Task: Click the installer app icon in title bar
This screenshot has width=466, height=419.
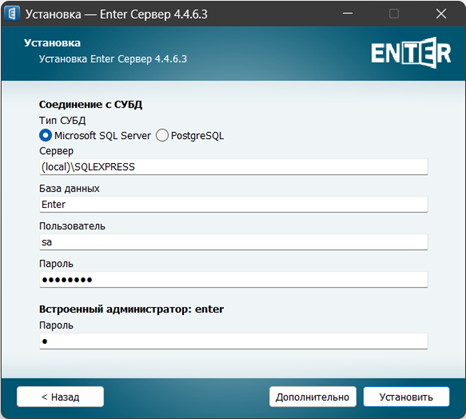Action: point(12,14)
